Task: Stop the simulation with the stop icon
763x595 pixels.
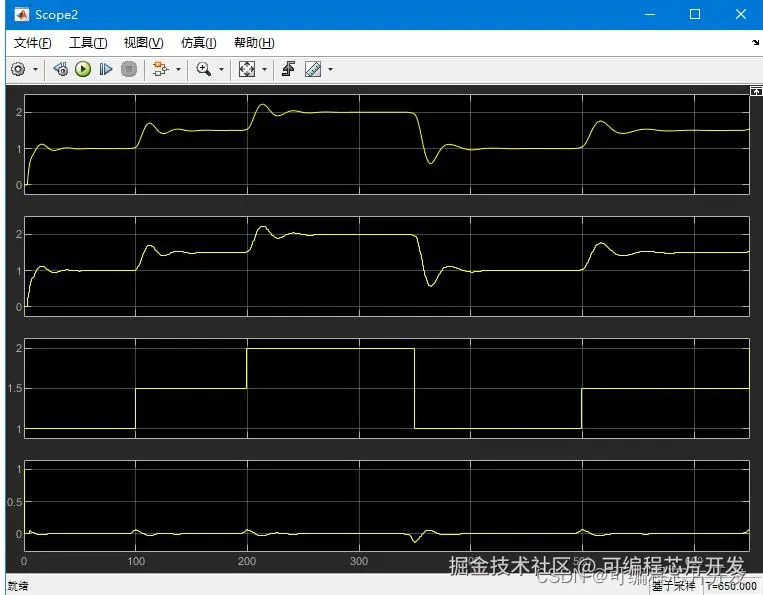Action: point(128,69)
